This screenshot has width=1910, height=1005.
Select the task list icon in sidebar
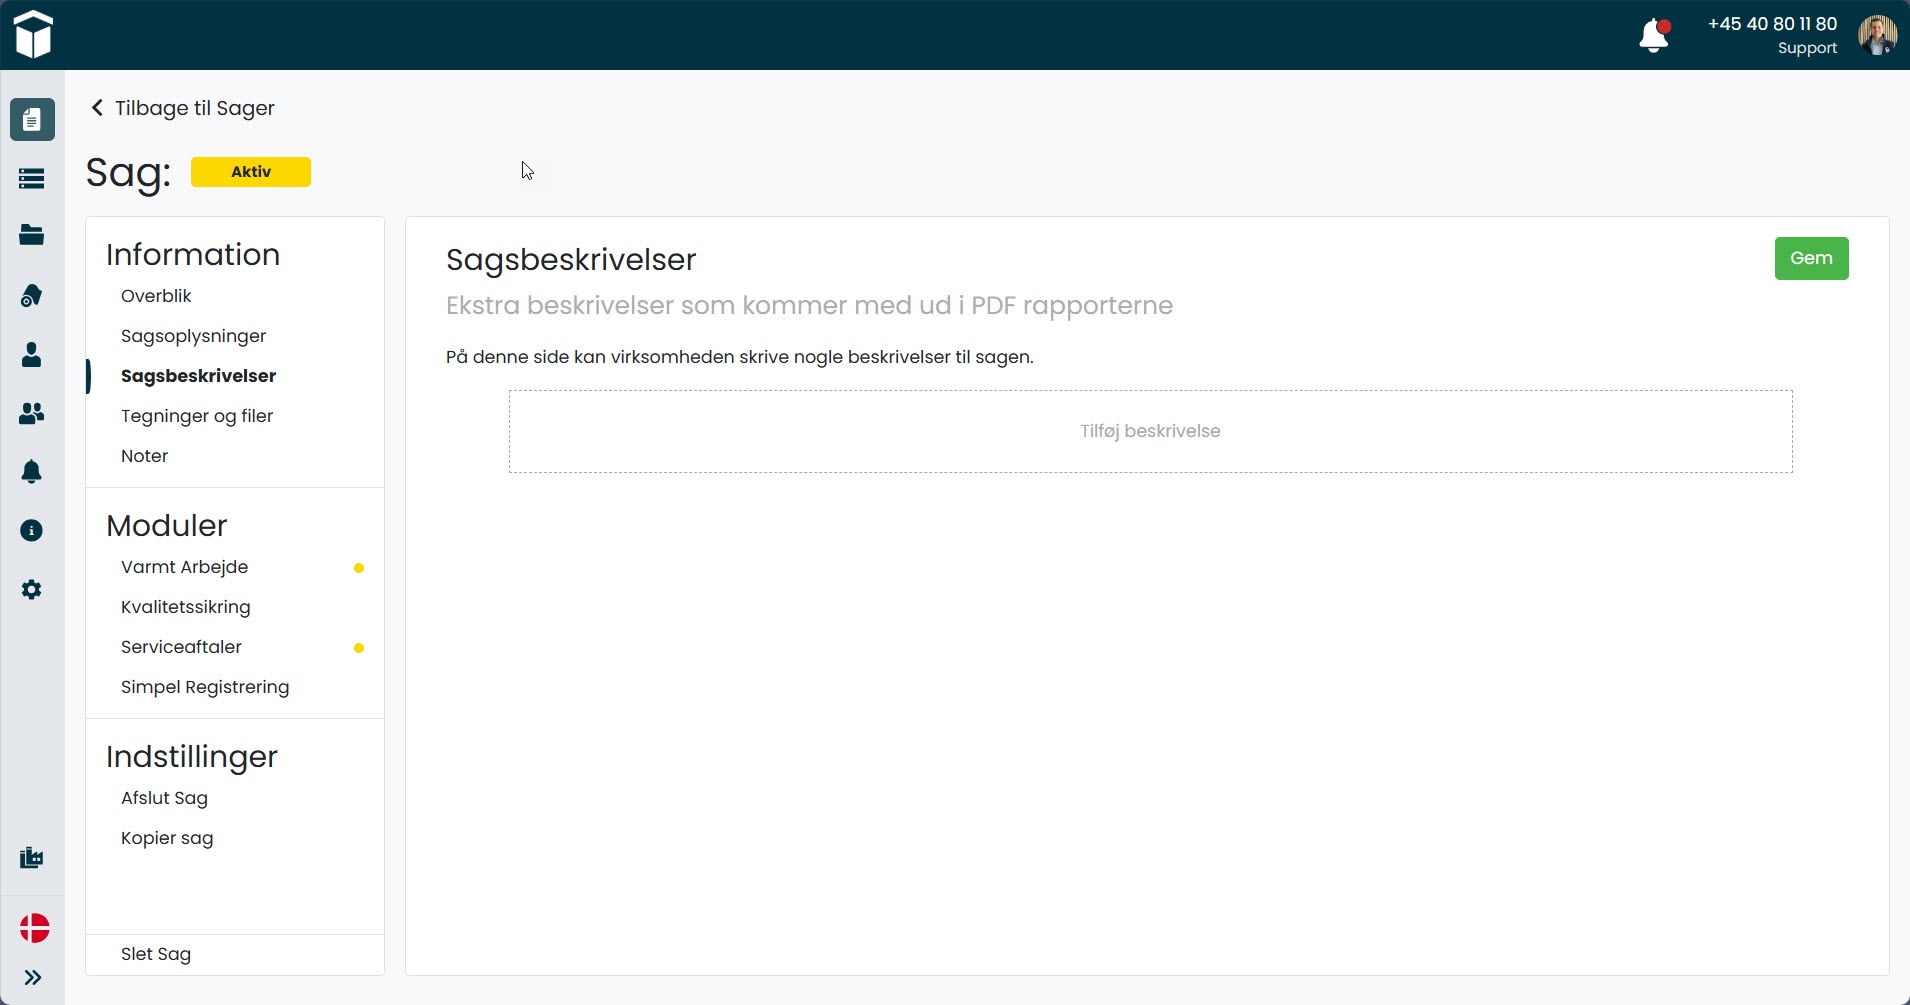(32, 178)
